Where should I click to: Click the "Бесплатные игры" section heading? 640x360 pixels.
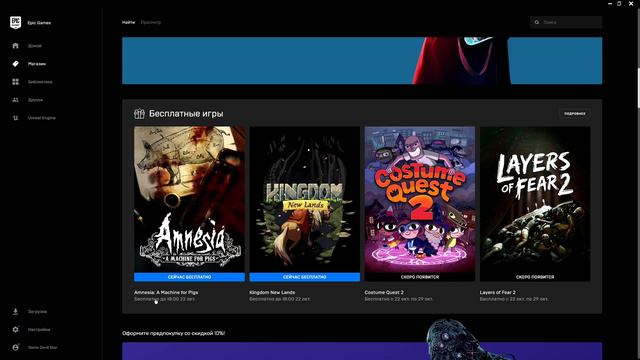[x=186, y=113]
